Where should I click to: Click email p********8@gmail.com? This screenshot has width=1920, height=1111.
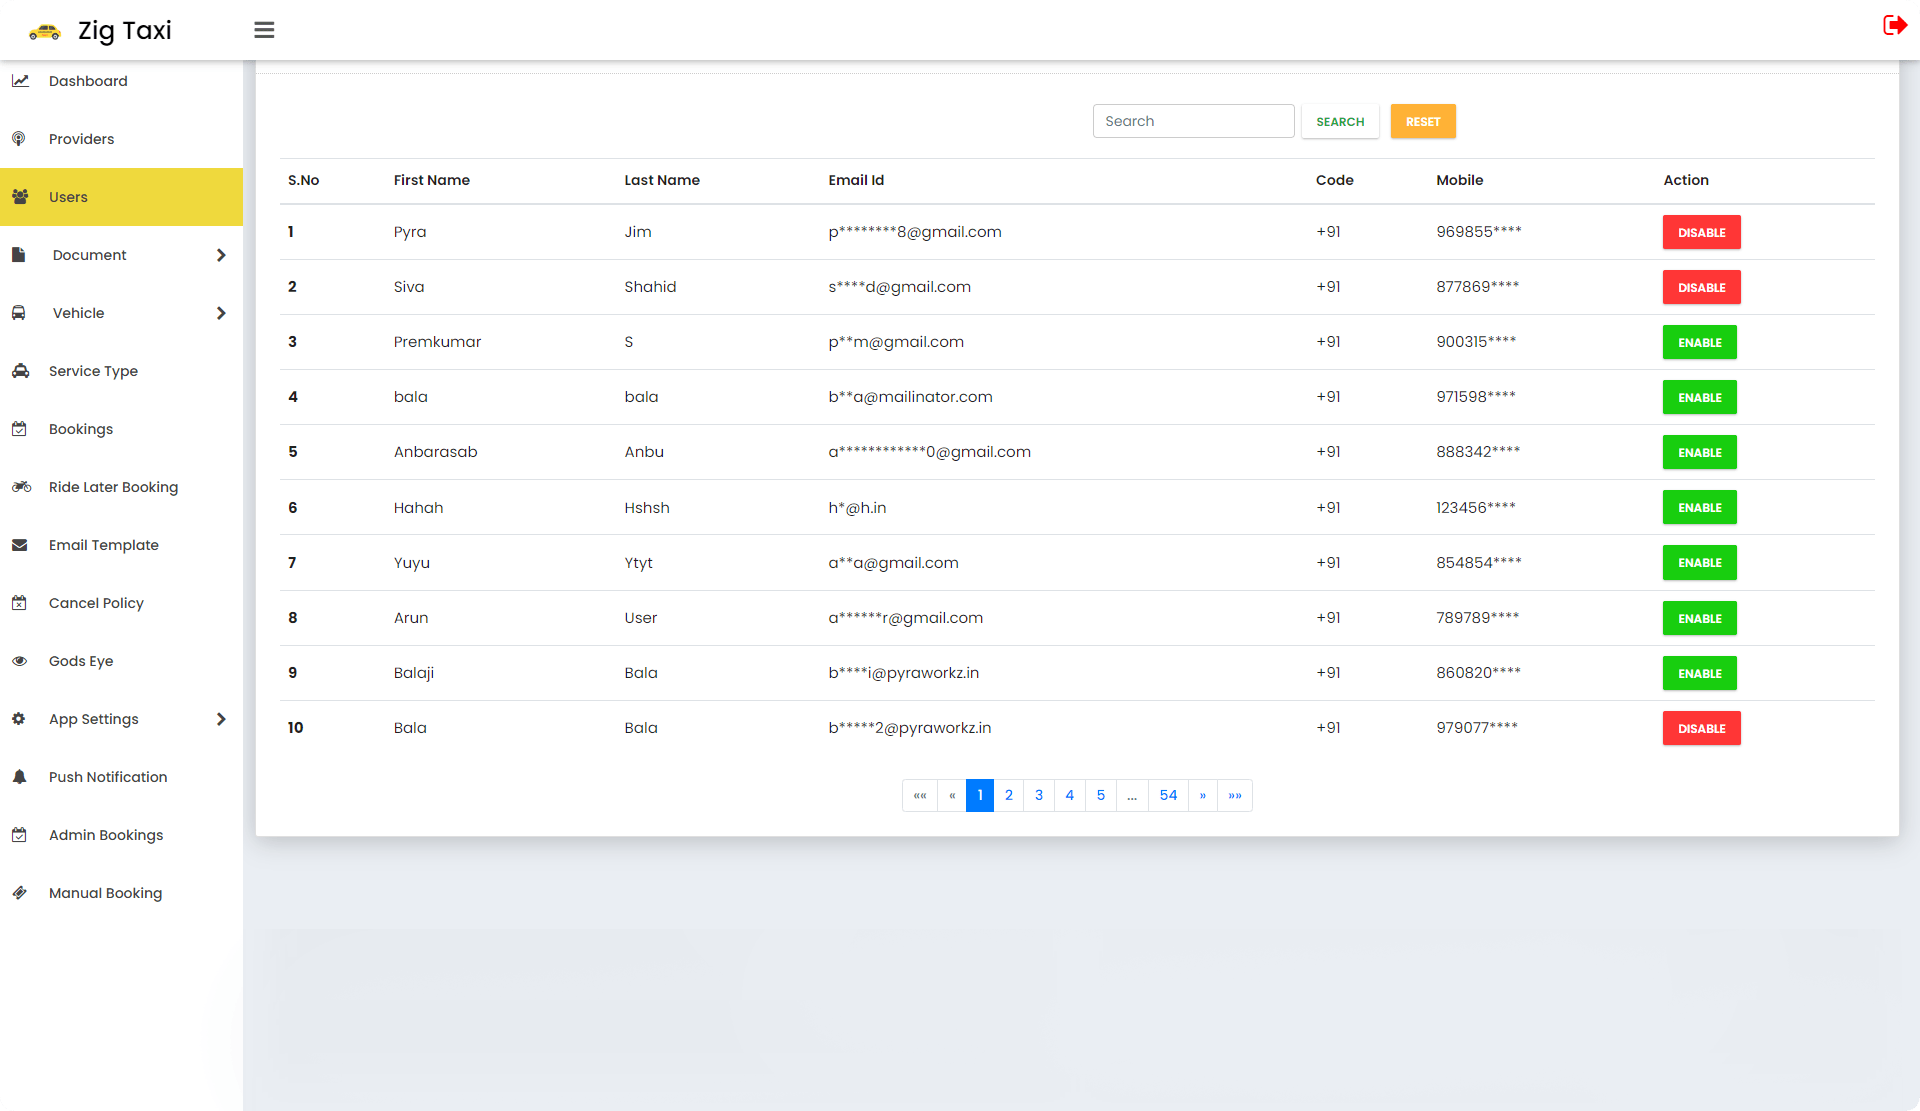click(915, 232)
